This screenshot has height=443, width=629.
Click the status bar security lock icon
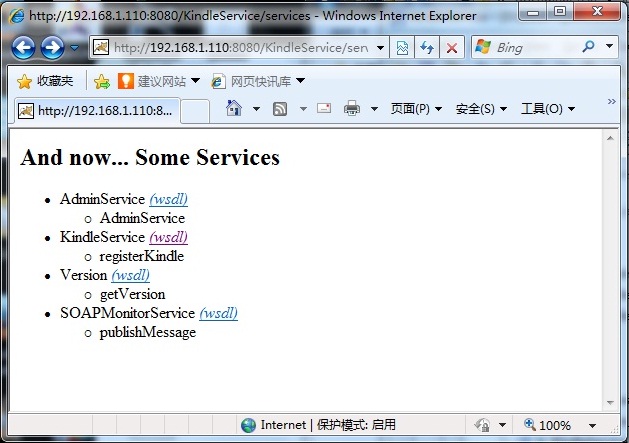click(x=483, y=425)
